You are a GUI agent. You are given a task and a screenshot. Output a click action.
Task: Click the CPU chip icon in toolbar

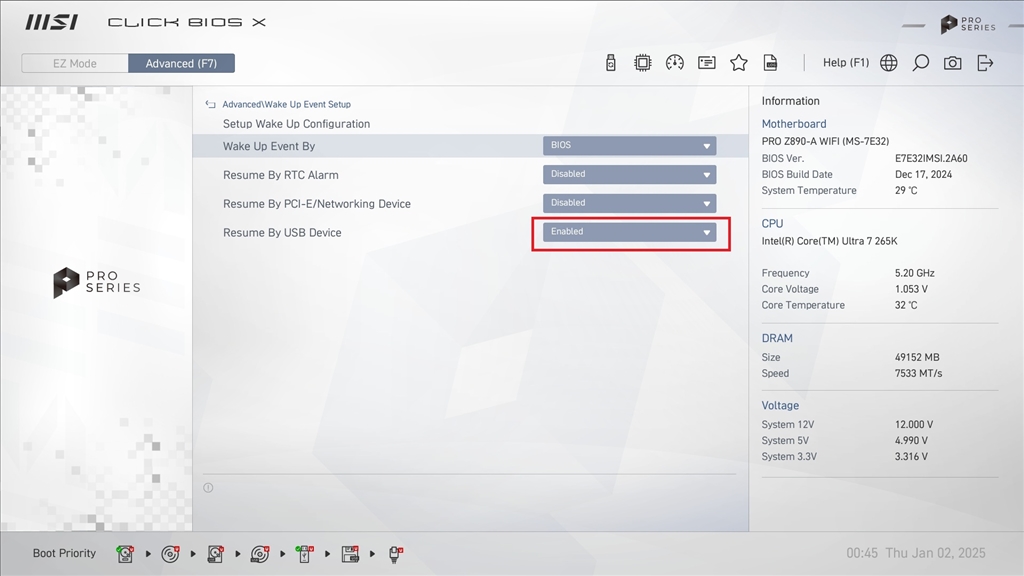coord(643,63)
